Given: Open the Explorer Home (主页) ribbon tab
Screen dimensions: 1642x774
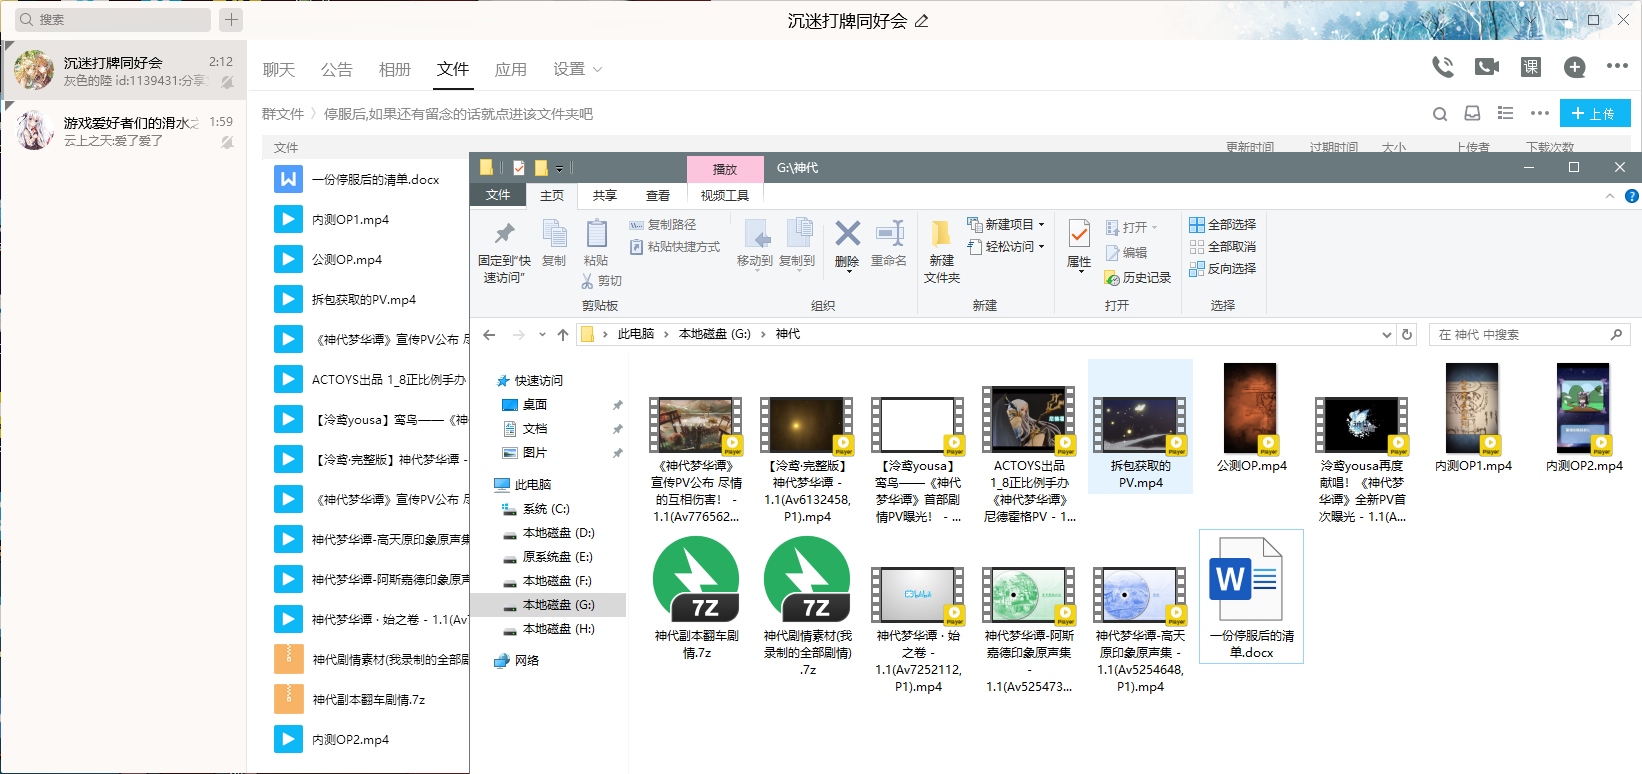Looking at the screenshot, I should click(552, 196).
